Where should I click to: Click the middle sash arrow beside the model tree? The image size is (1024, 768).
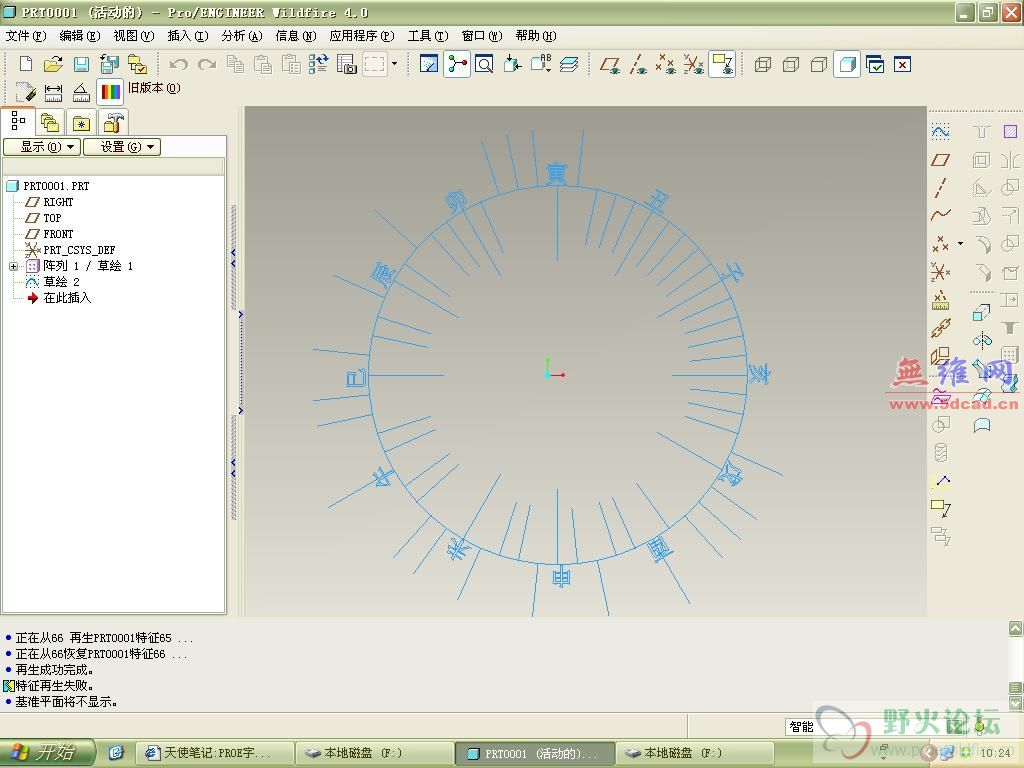pyautogui.click(x=240, y=362)
